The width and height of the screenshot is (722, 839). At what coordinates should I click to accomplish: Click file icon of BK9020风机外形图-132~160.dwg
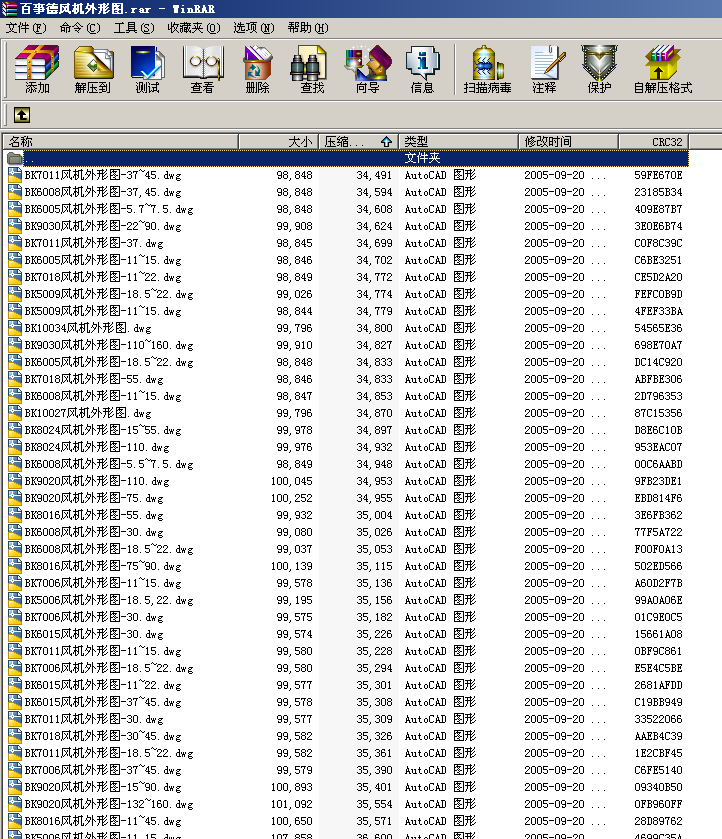15,804
